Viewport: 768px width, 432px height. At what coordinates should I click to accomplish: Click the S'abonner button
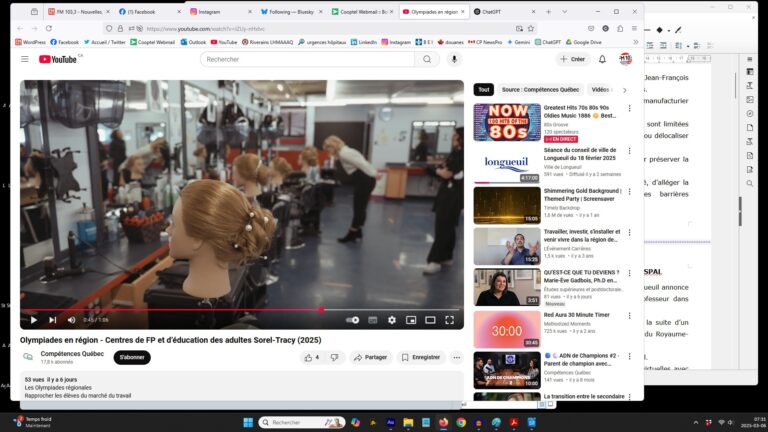(132, 357)
